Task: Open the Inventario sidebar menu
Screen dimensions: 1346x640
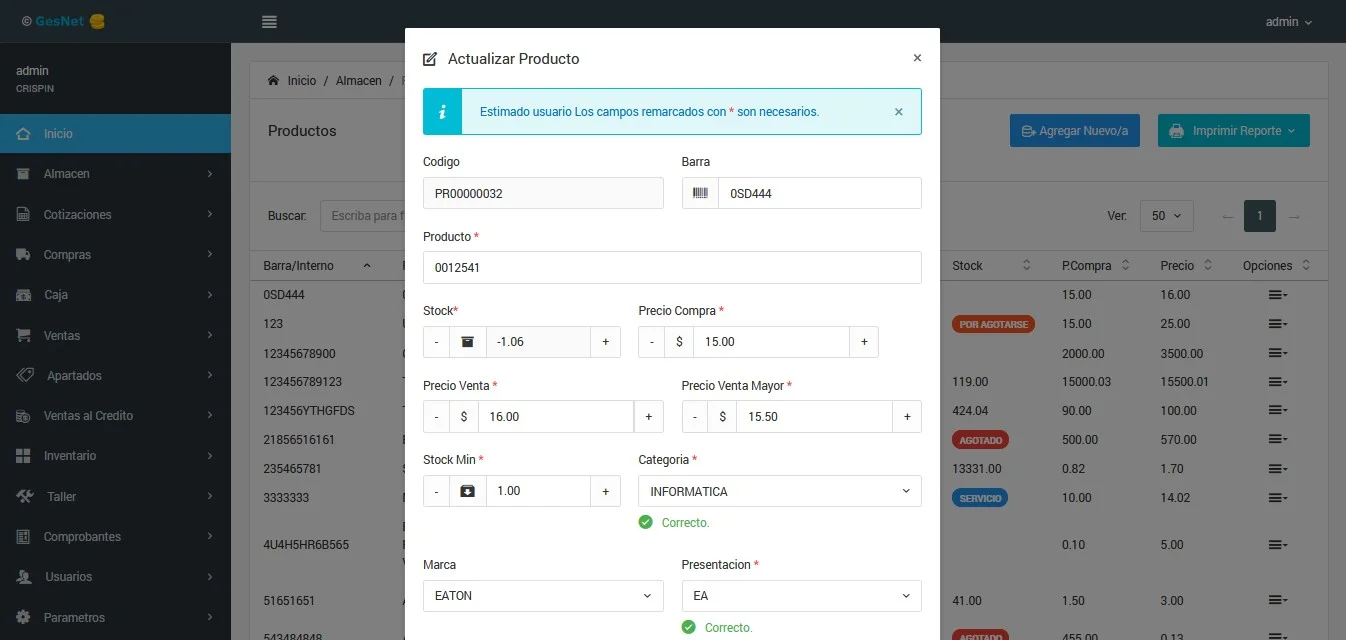Action: (x=115, y=456)
